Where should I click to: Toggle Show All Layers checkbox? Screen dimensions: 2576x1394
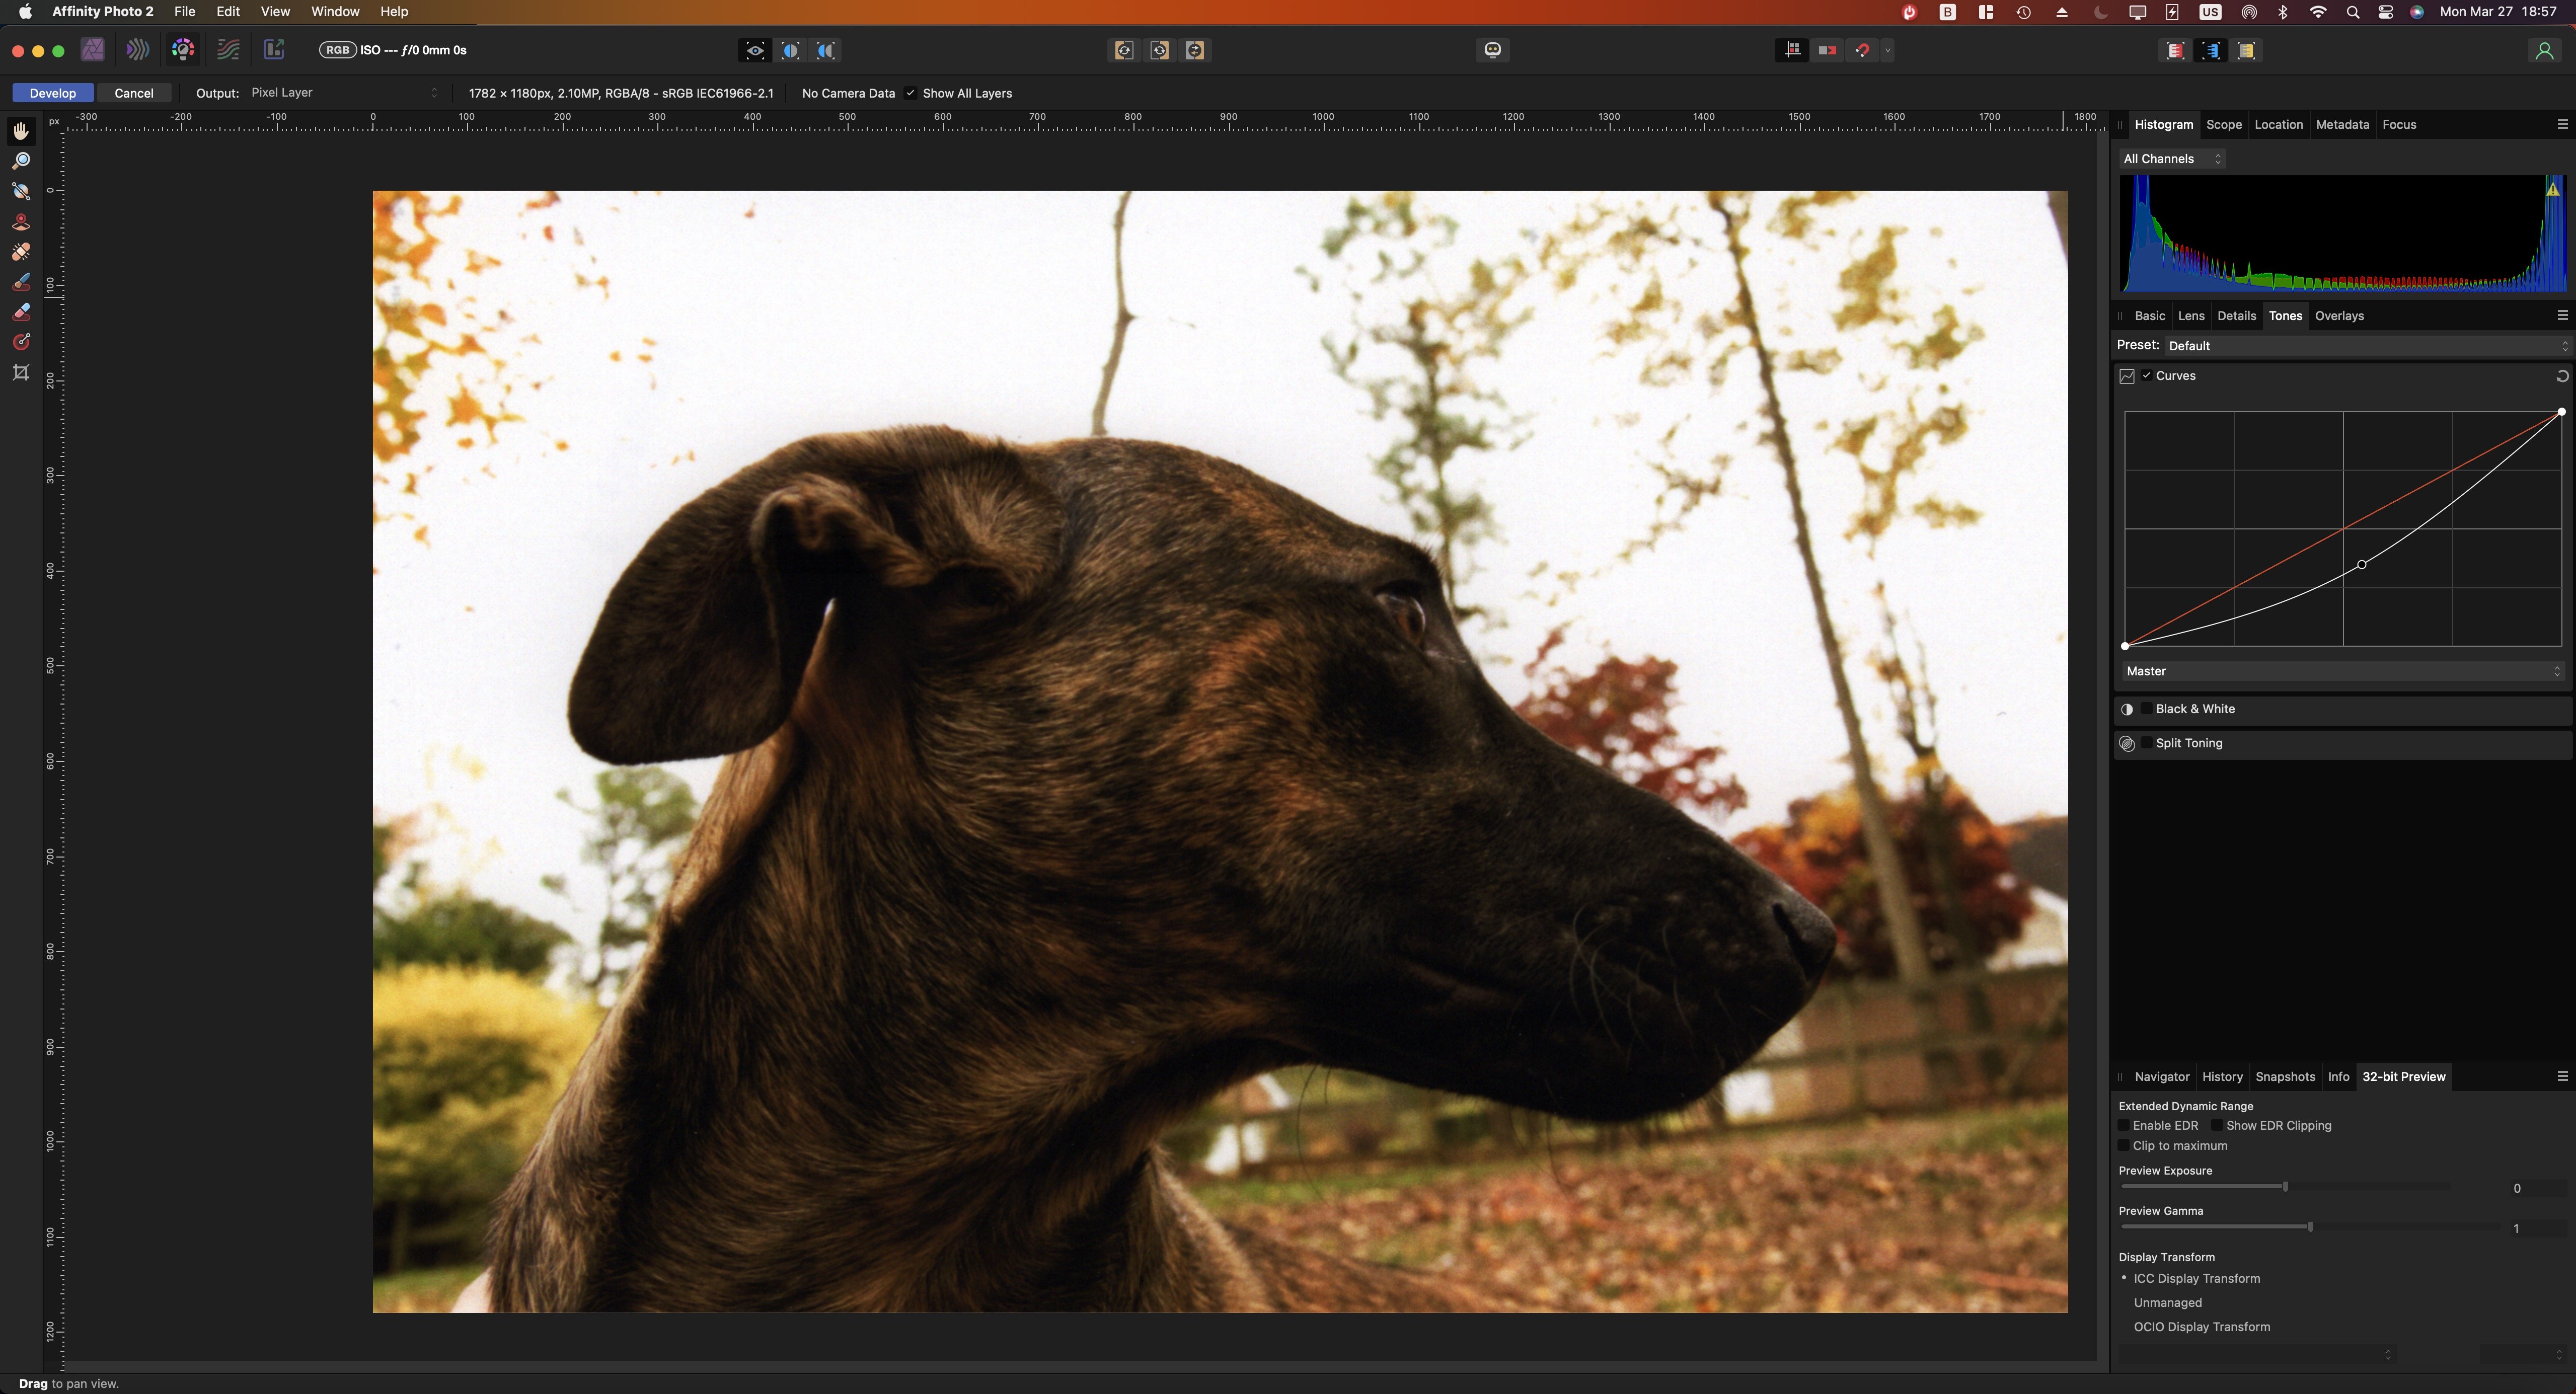point(910,93)
